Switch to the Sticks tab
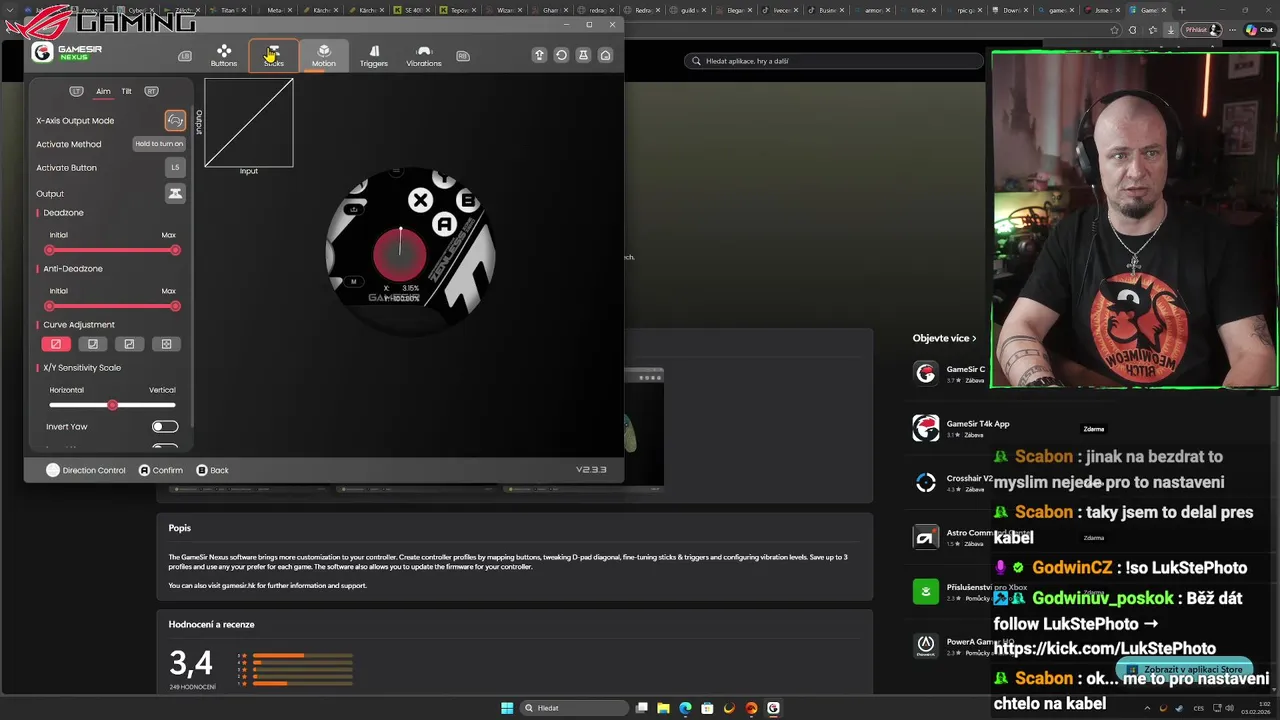Viewport: 1280px width, 720px height. [273, 56]
